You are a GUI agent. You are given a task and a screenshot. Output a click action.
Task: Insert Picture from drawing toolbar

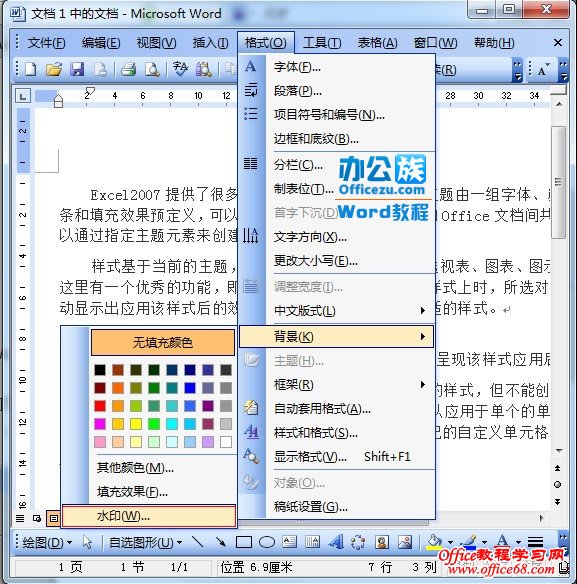[405, 542]
